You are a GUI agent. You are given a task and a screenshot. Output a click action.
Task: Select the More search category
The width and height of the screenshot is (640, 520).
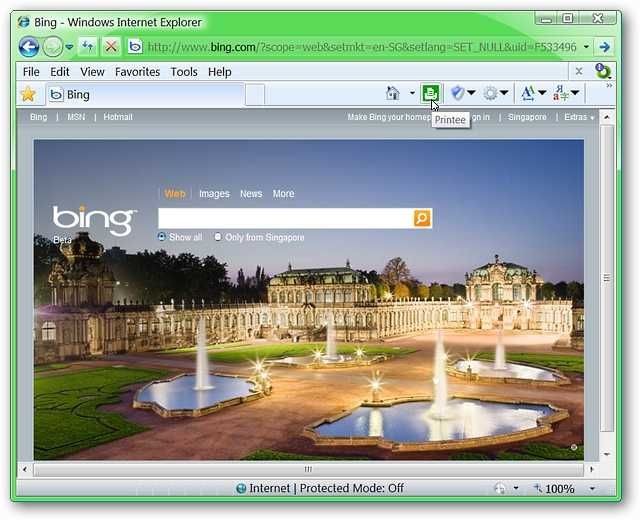[x=283, y=193]
